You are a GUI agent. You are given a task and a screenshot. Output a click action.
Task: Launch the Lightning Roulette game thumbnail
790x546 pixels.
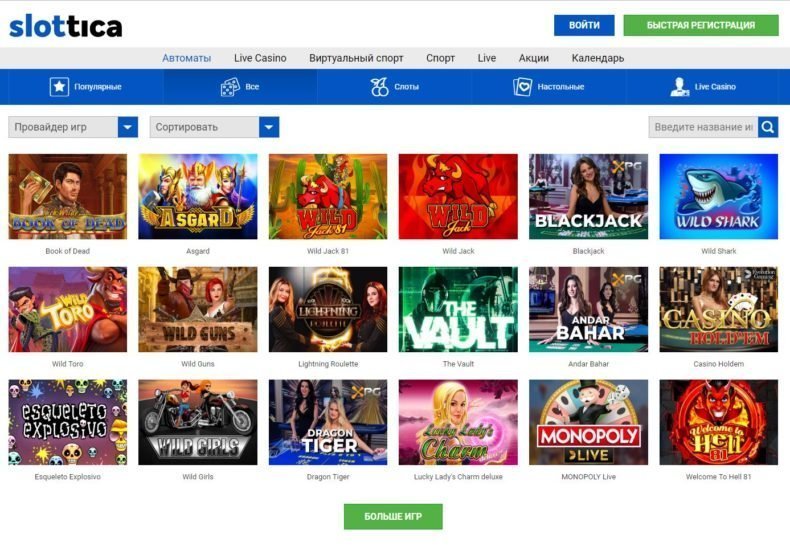tap(328, 309)
